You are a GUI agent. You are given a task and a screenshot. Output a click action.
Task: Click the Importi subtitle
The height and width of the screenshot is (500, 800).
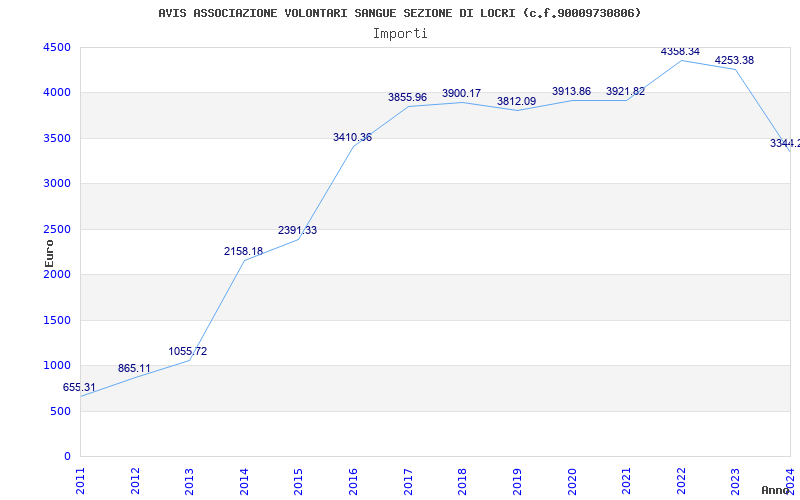click(400, 34)
